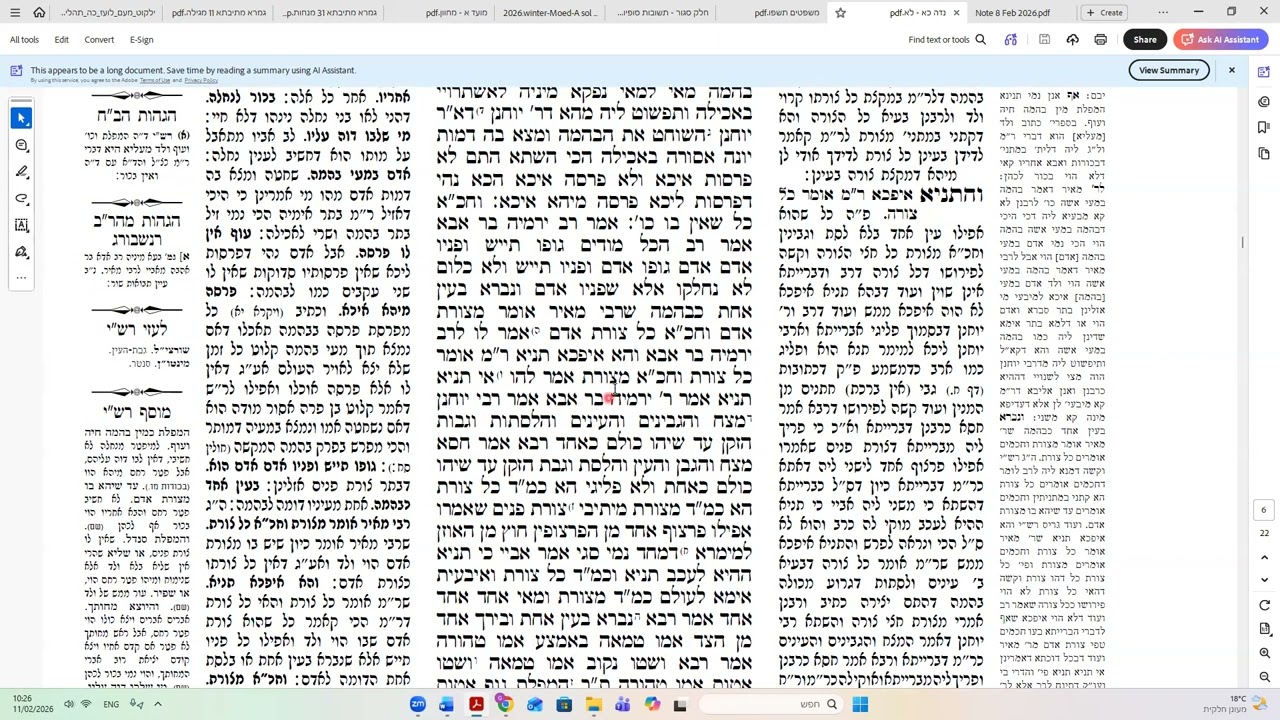Open the Edit menu
The image size is (1280, 720).
[x=61, y=40]
